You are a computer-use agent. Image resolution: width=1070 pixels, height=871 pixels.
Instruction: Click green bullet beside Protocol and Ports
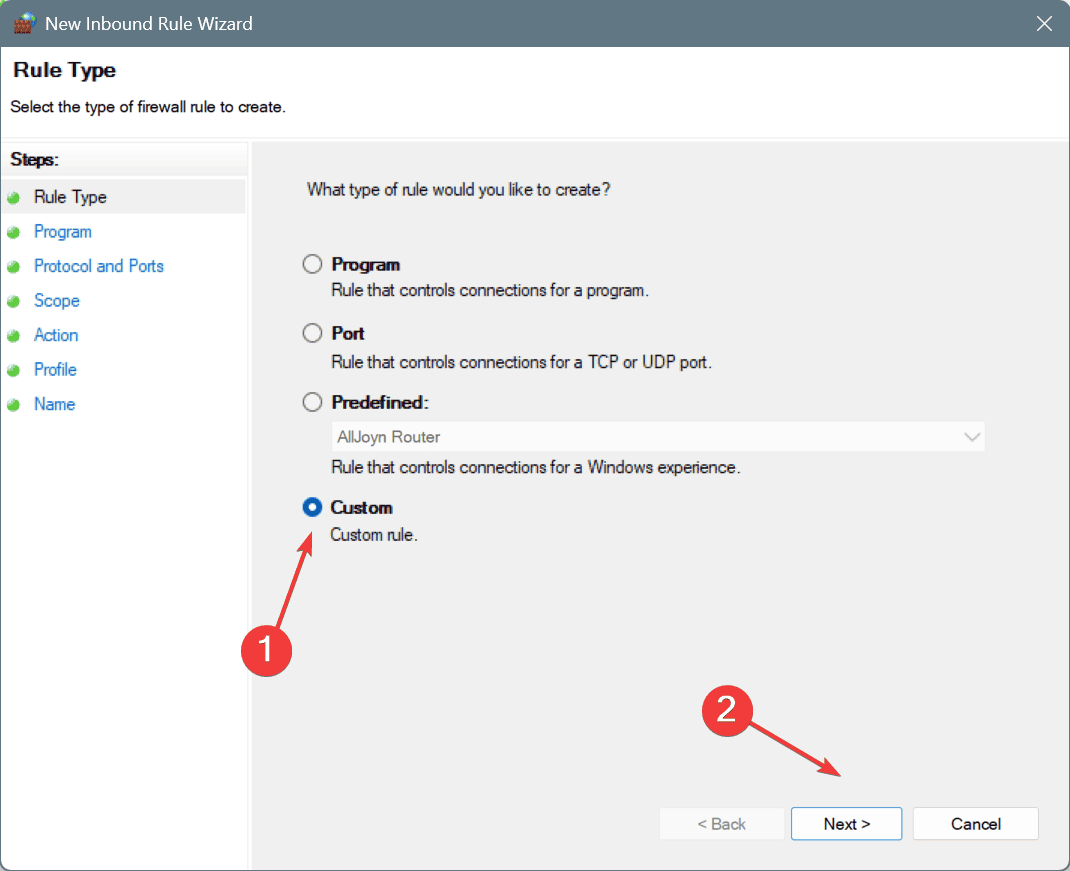(x=14, y=267)
